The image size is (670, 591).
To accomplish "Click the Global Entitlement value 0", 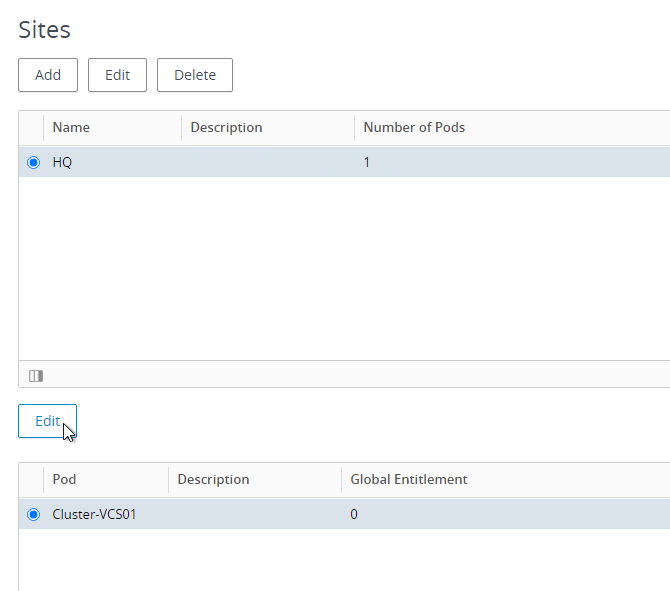I will [354, 514].
